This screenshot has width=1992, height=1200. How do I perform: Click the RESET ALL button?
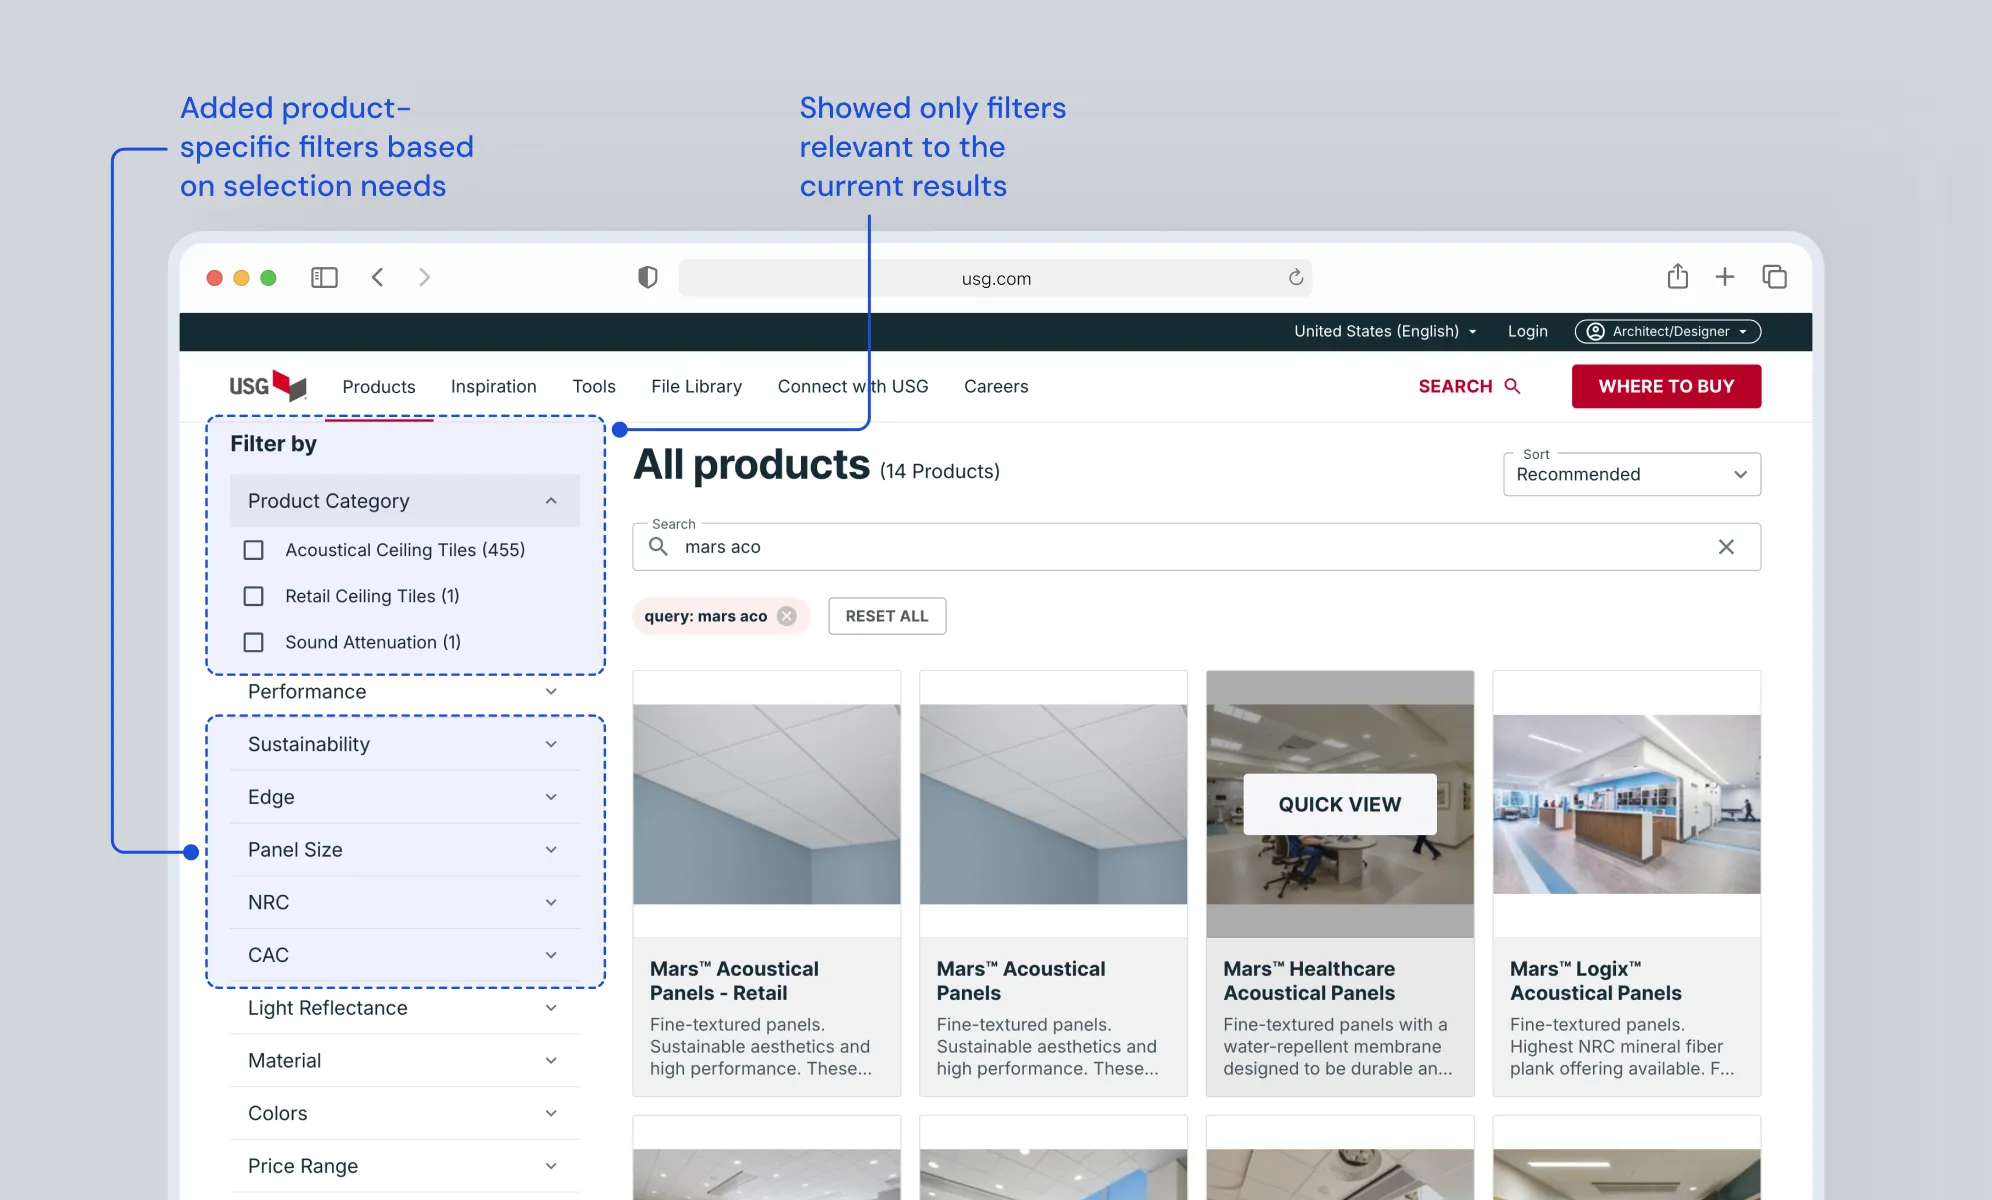tap(887, 616)
